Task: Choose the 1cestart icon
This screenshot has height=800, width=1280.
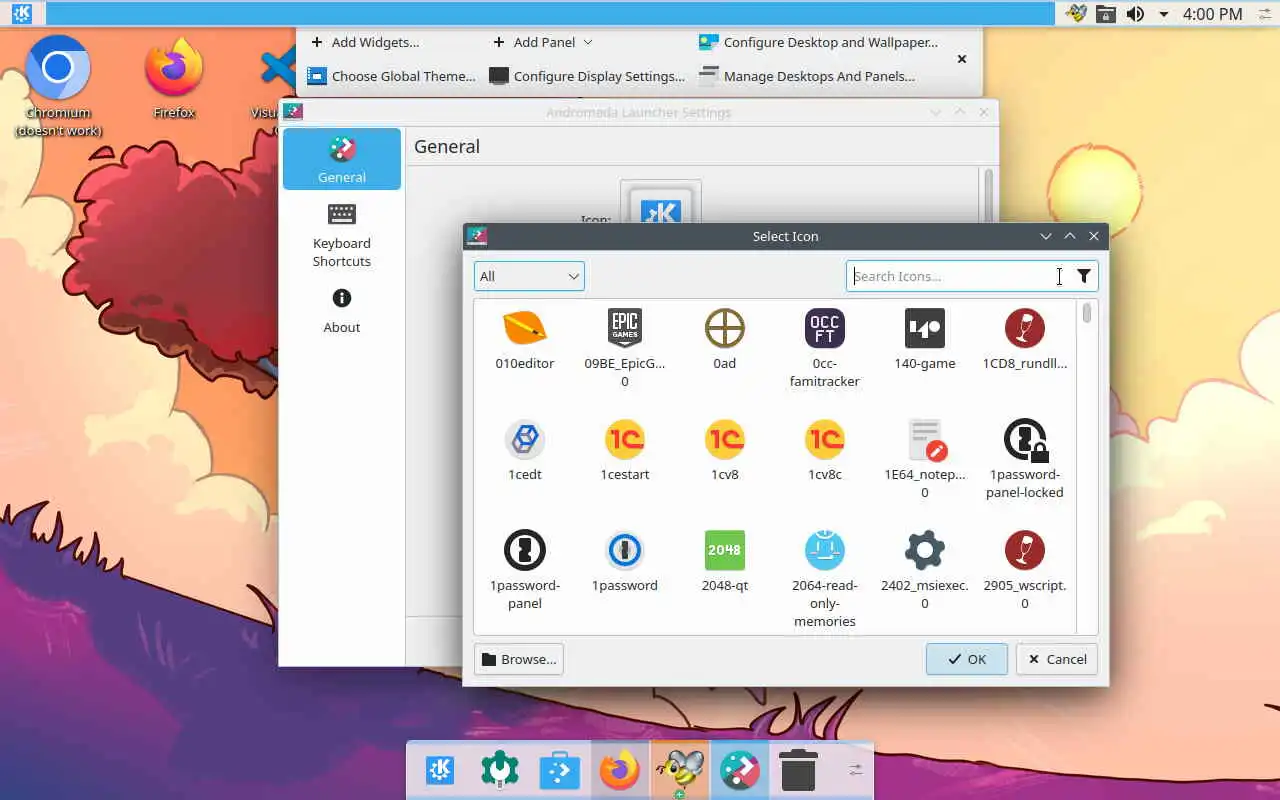Action: click(x=625, y=451)
